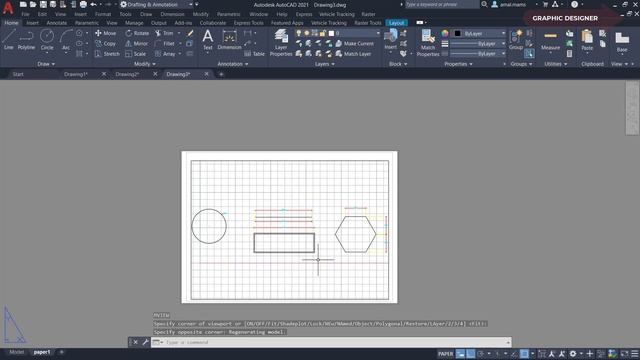640x360 pixels.
Task: Open the lineweight ByLayer dropdown
Action: (478, 43)
